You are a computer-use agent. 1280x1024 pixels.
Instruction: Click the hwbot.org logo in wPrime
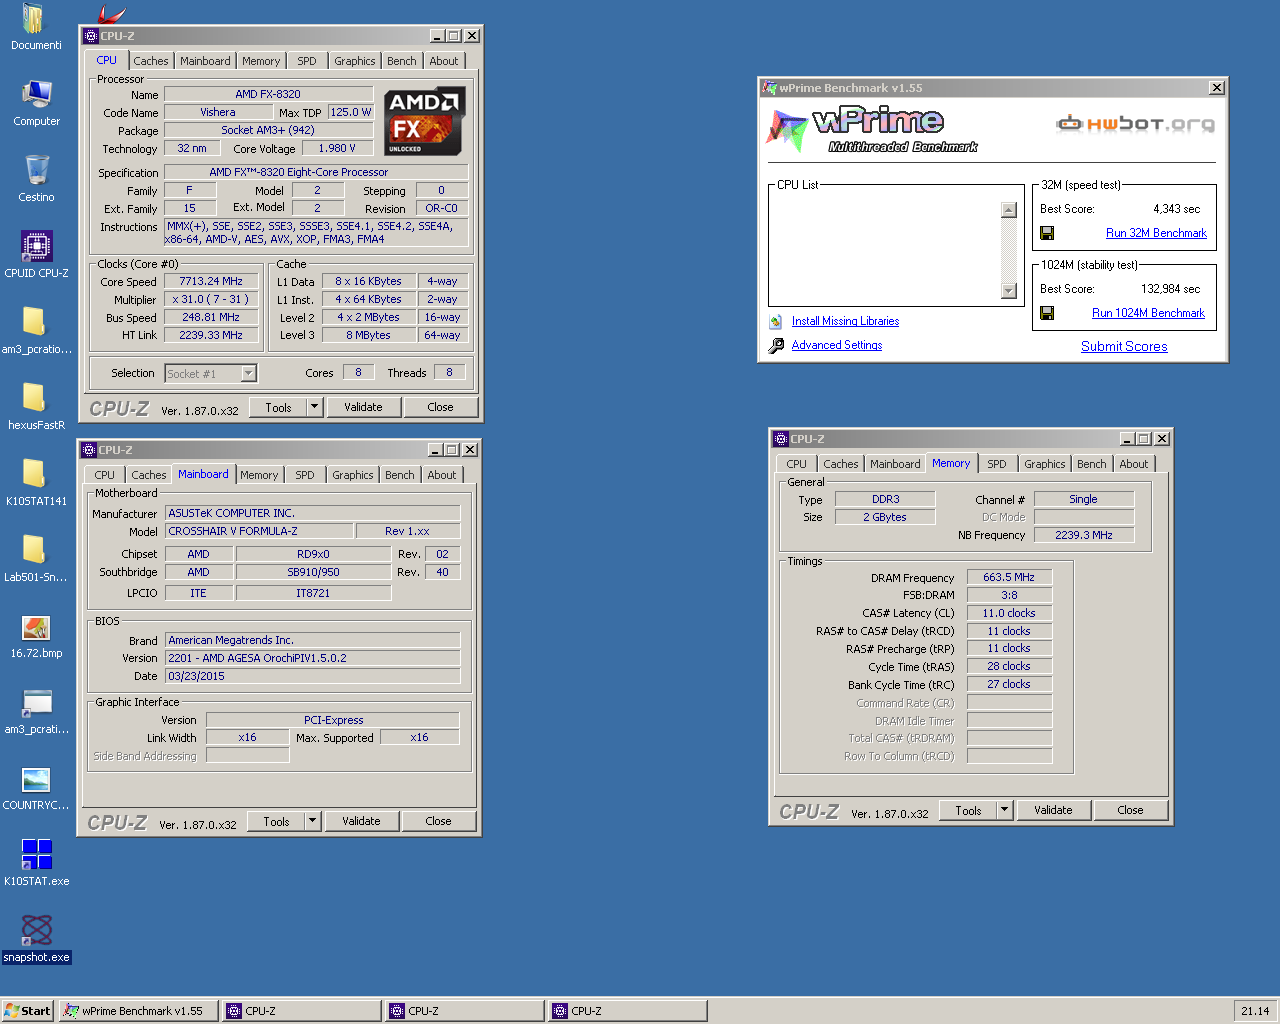coord(1136,124)
